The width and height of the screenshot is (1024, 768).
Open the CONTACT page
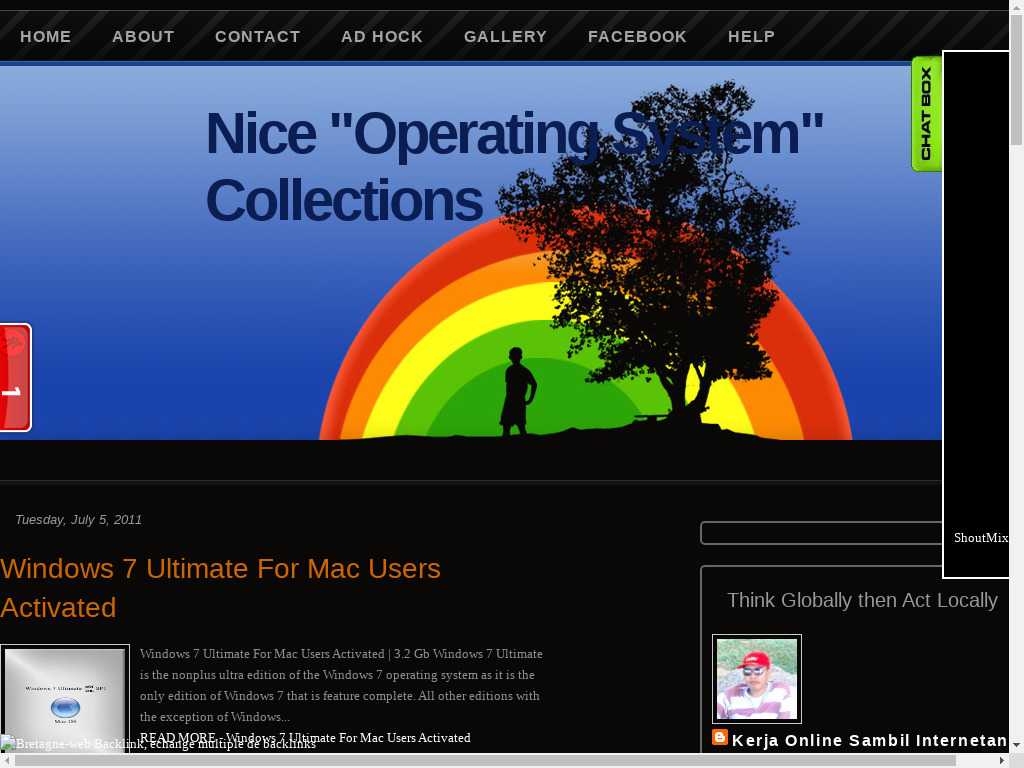coord(257,37)
